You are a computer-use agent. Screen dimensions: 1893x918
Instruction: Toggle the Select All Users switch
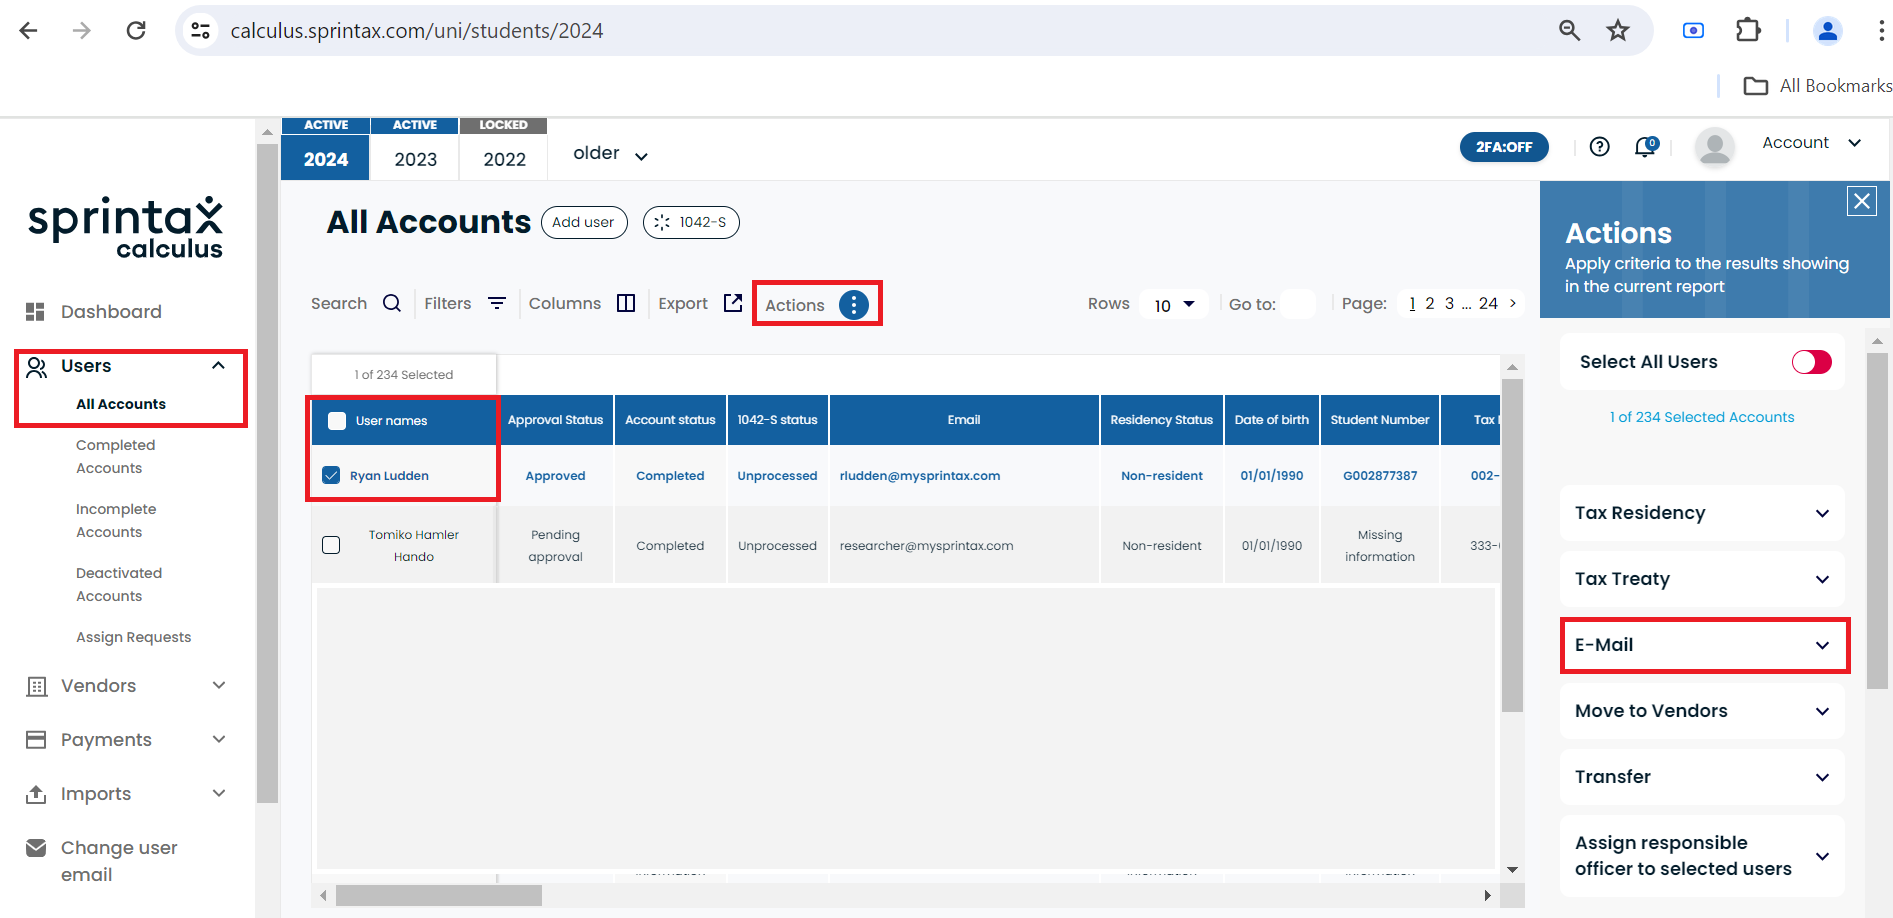[x=1811, y=362]
